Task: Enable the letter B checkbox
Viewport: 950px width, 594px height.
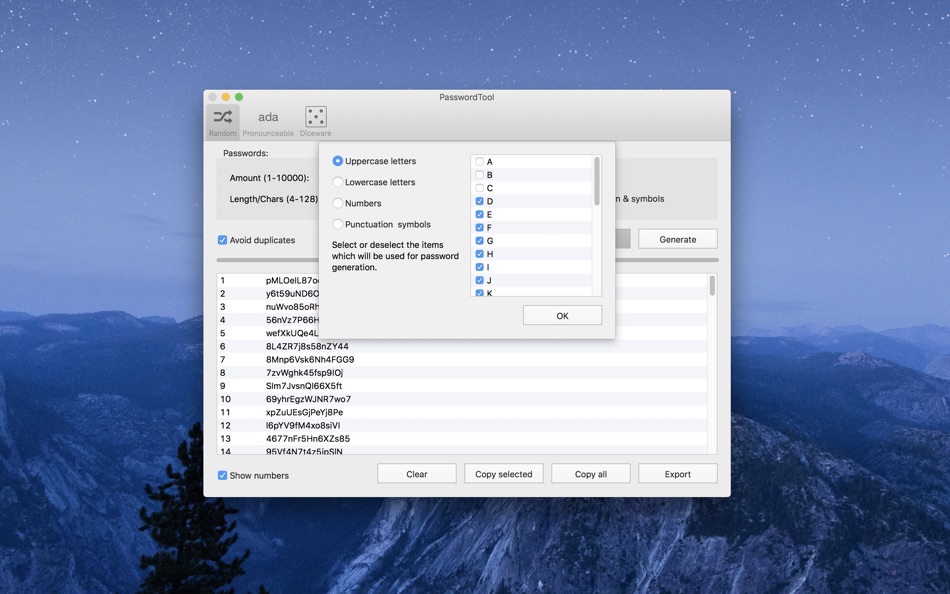Action: point(479,175)
